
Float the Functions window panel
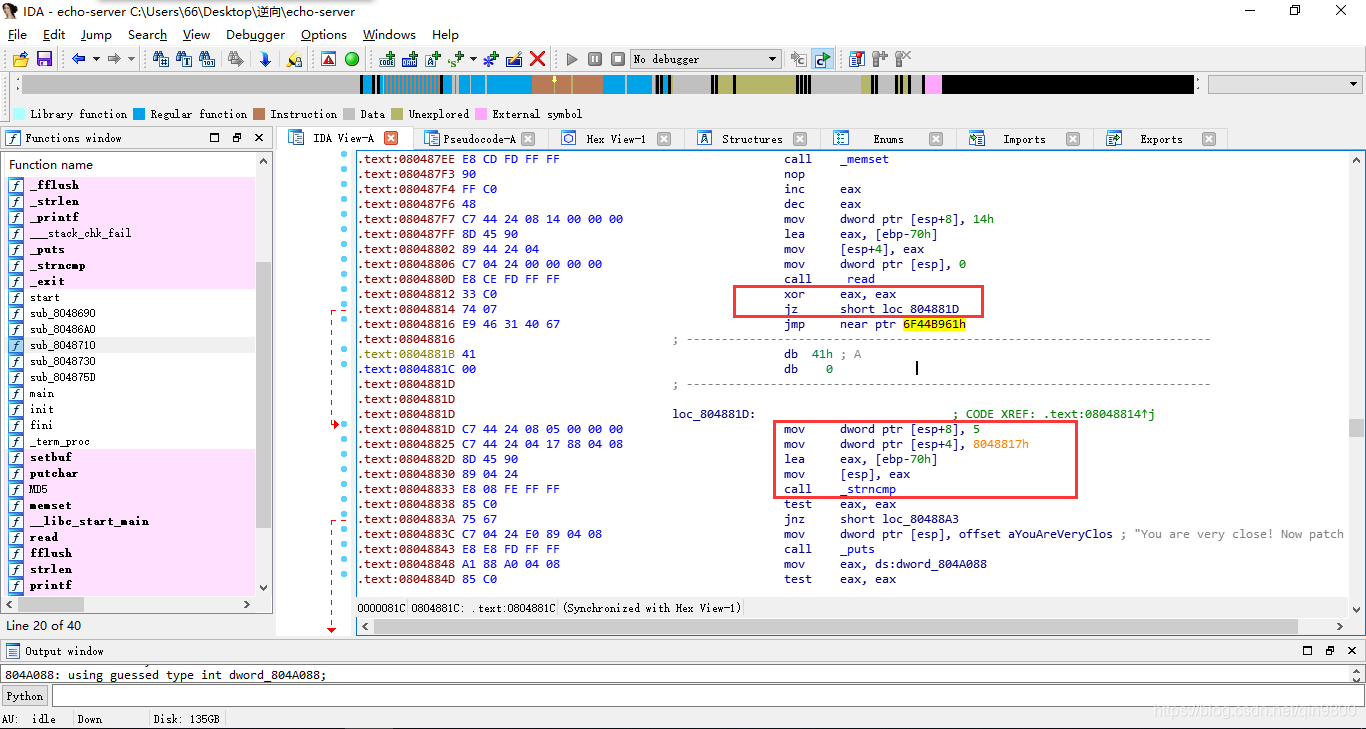pos(237,138)
